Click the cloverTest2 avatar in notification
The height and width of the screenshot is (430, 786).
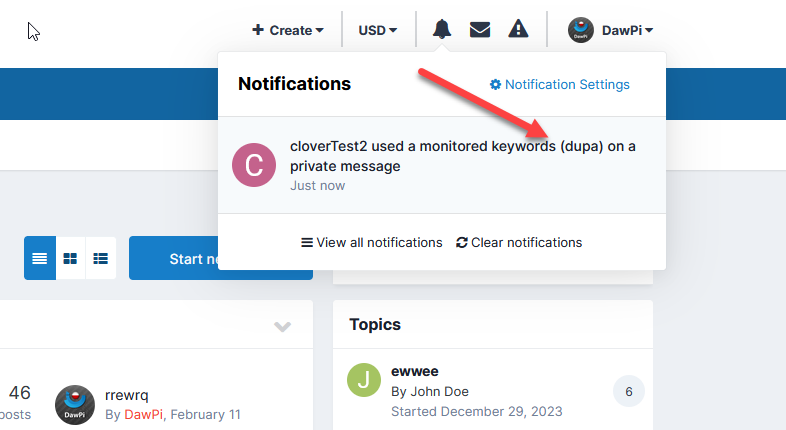[252, 165]
